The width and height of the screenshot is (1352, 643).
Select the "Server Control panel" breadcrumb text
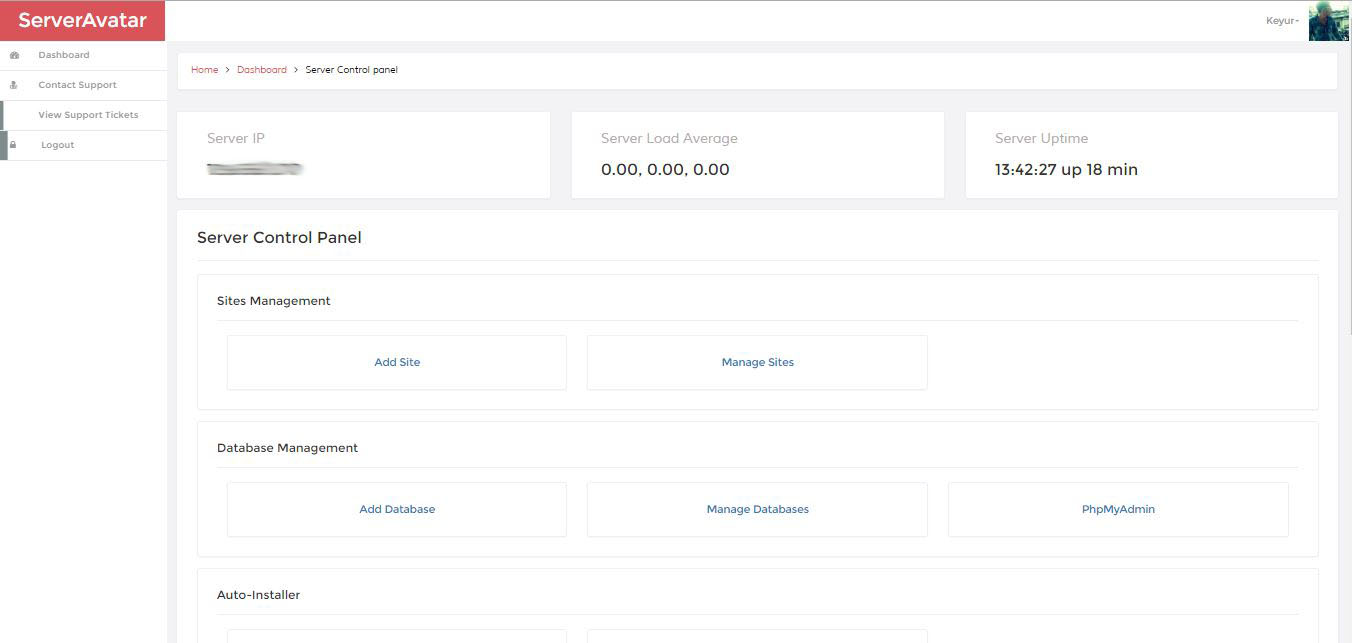[352, 70]
